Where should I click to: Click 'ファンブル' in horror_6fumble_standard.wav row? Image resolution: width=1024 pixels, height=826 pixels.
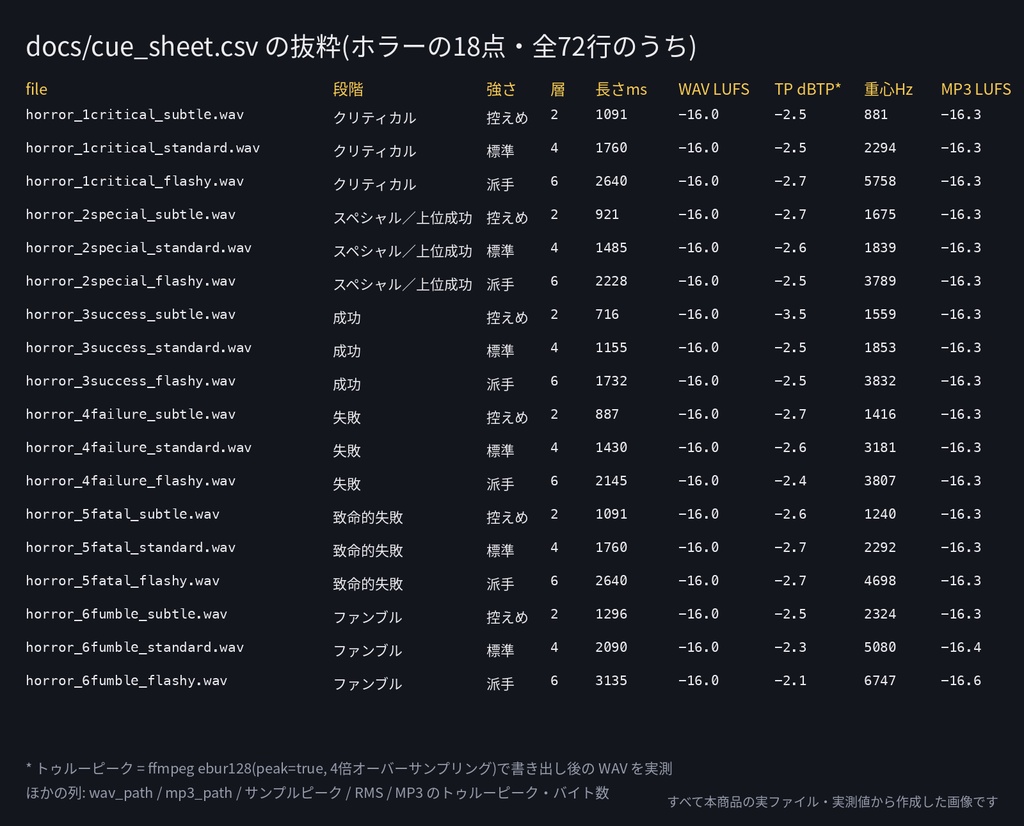point(367,650)
